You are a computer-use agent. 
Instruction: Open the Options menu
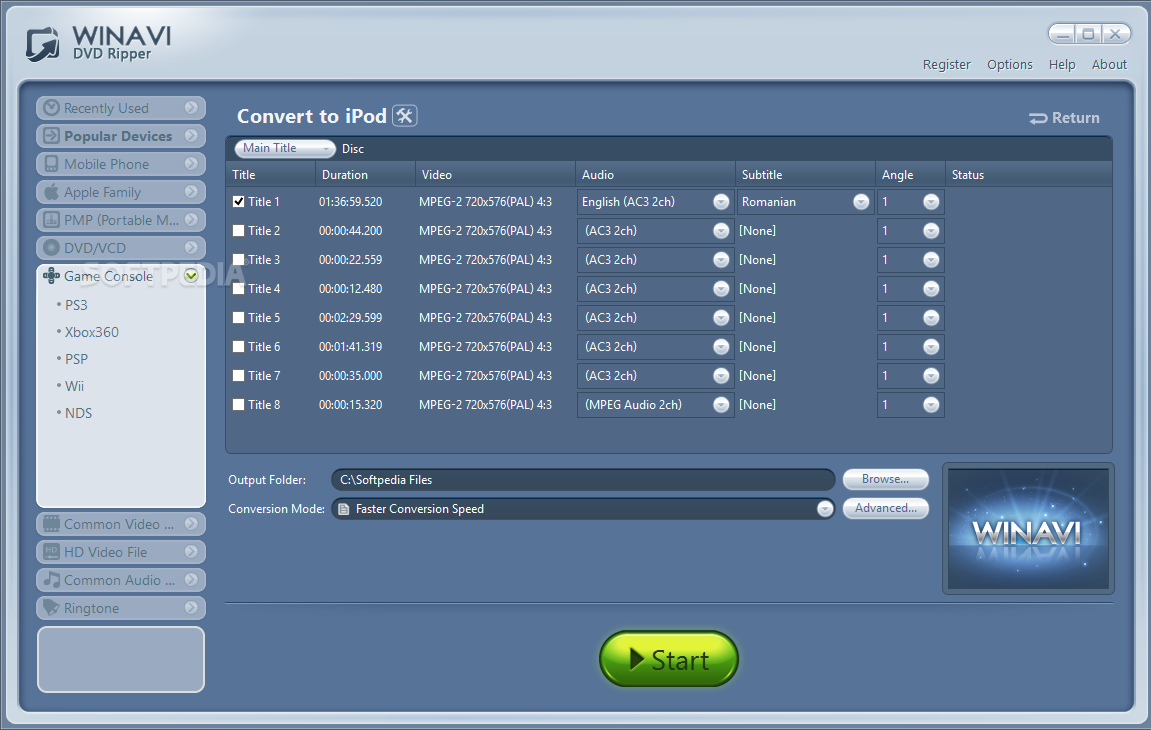[1009, 65]
